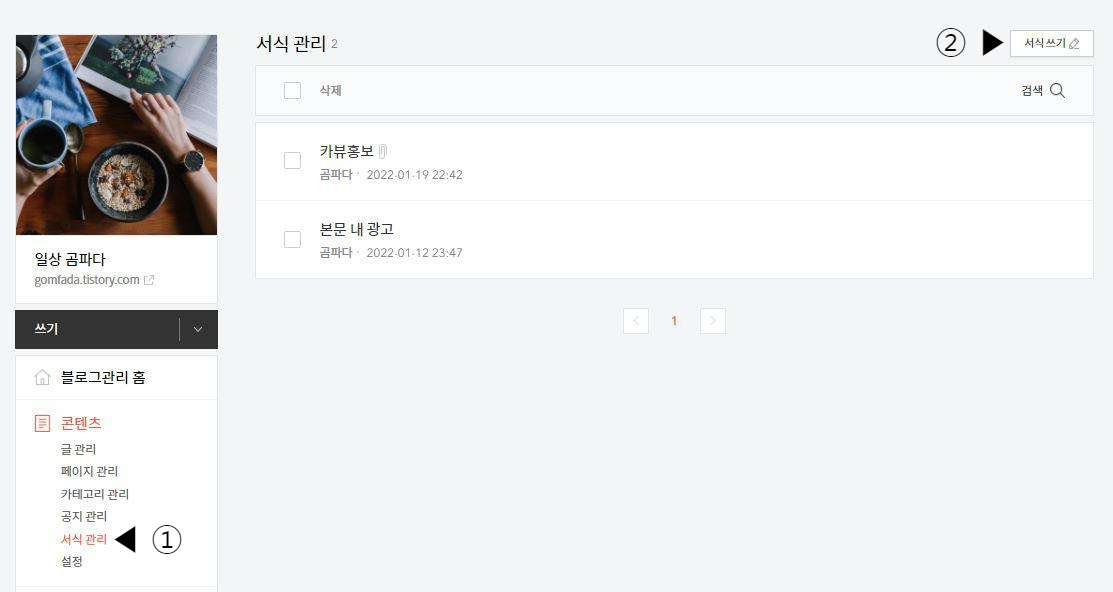Open search by clicking the magnifier icon
1113x592 pixels.
coord(1057,90)
